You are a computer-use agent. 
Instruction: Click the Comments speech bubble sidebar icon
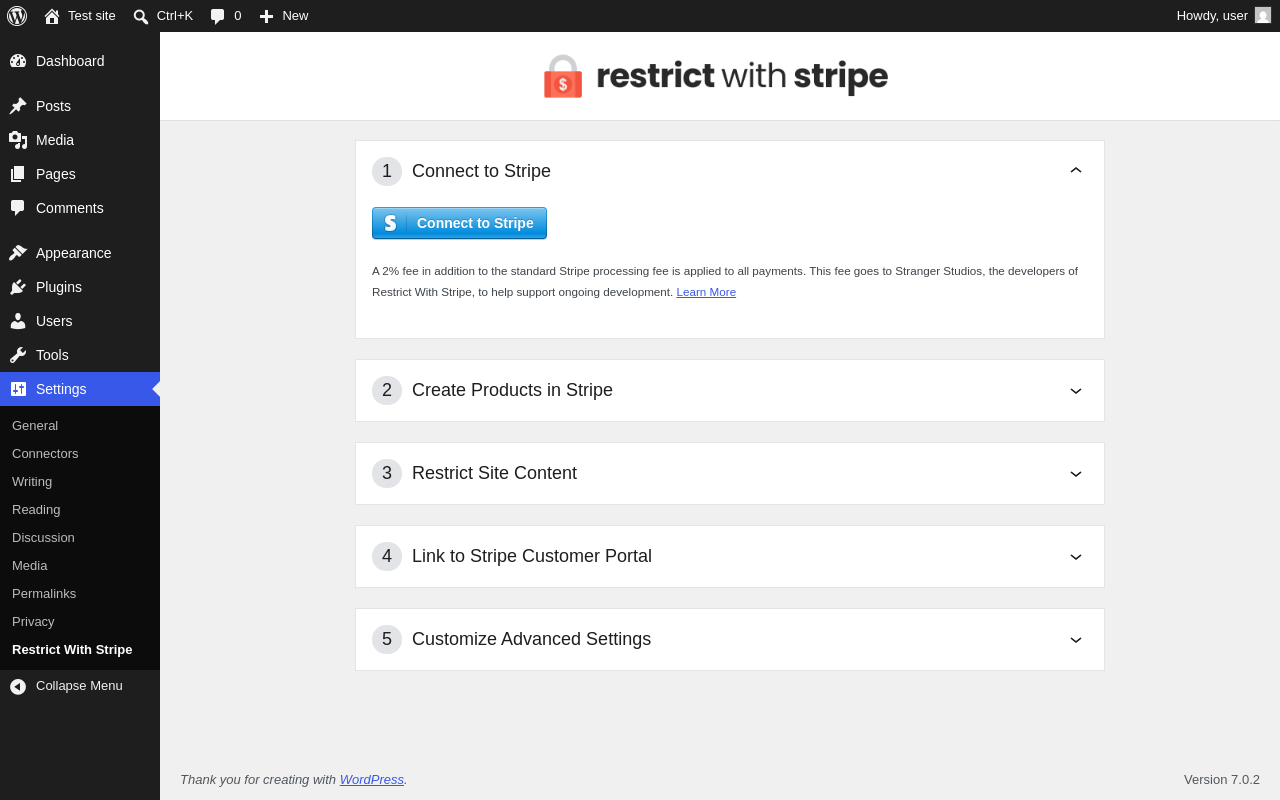coord(18,208)
